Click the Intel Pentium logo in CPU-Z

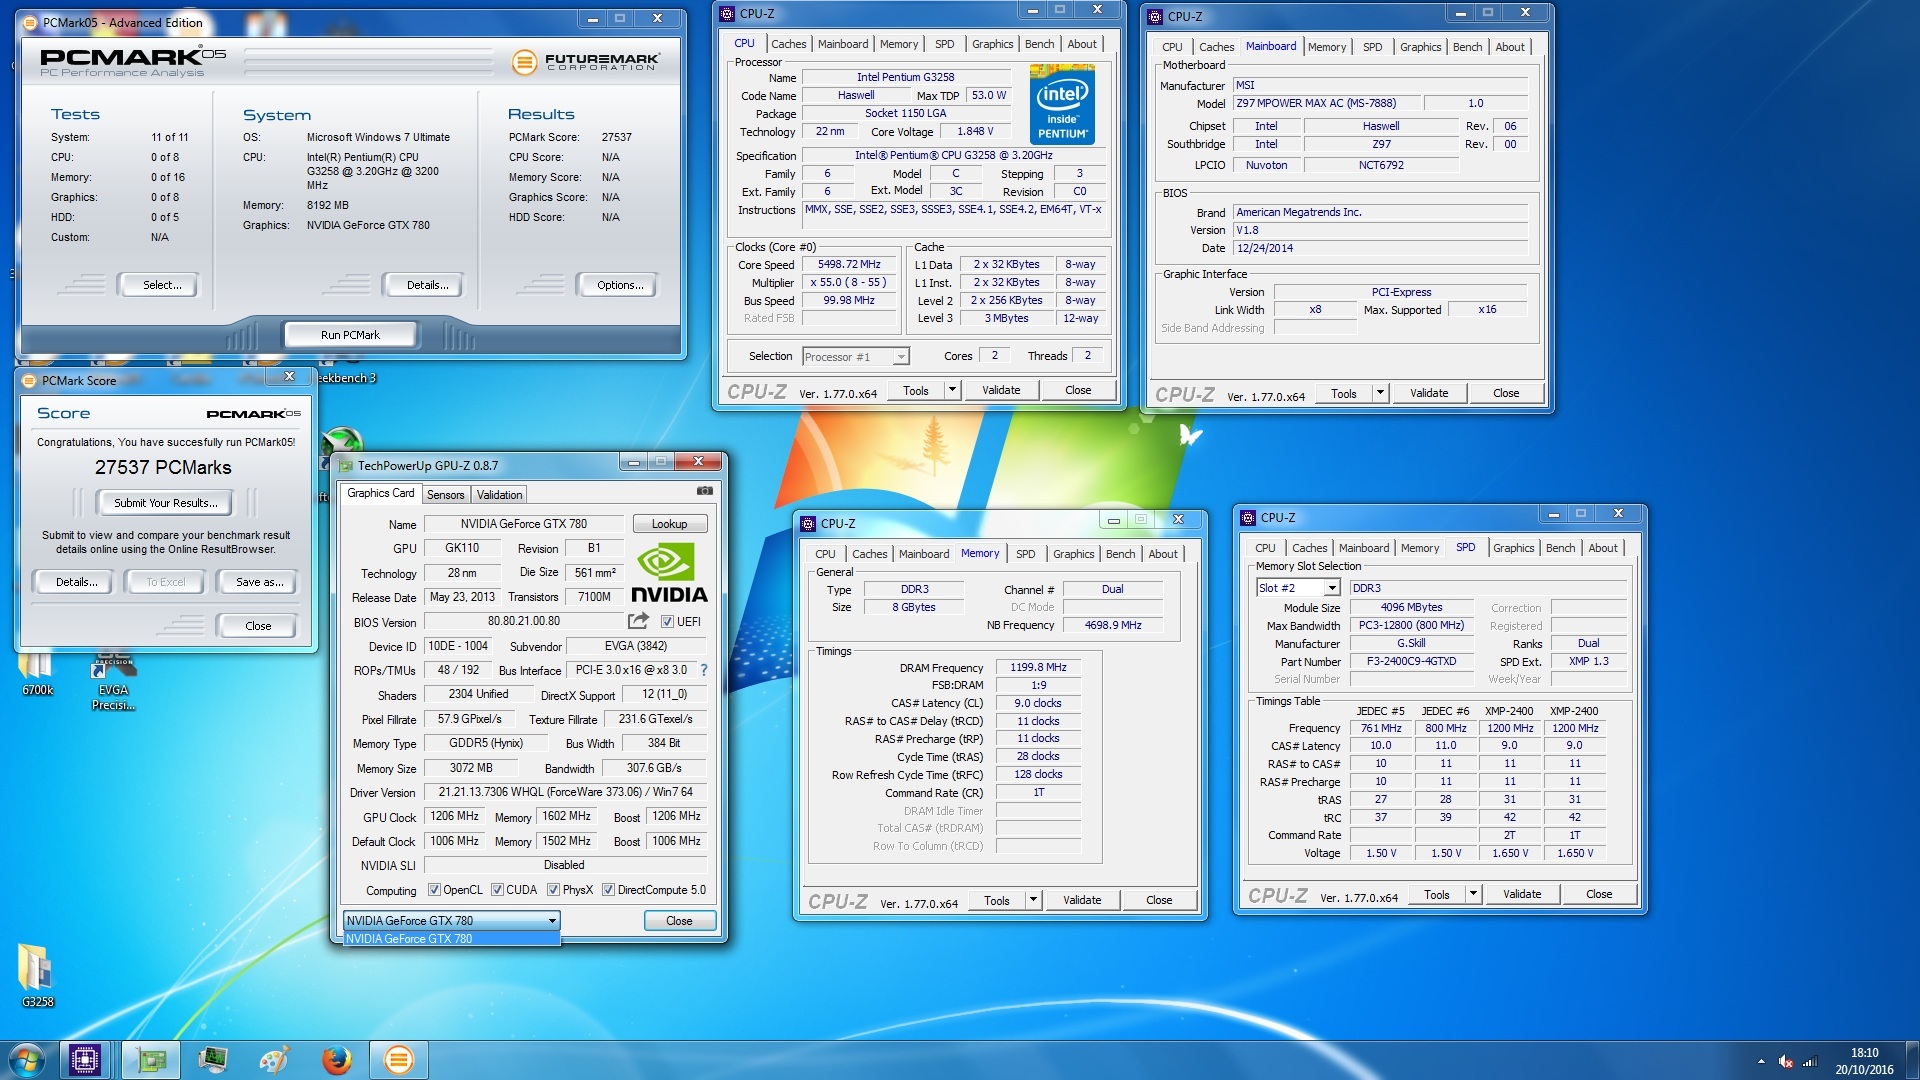click(1062, 105)
